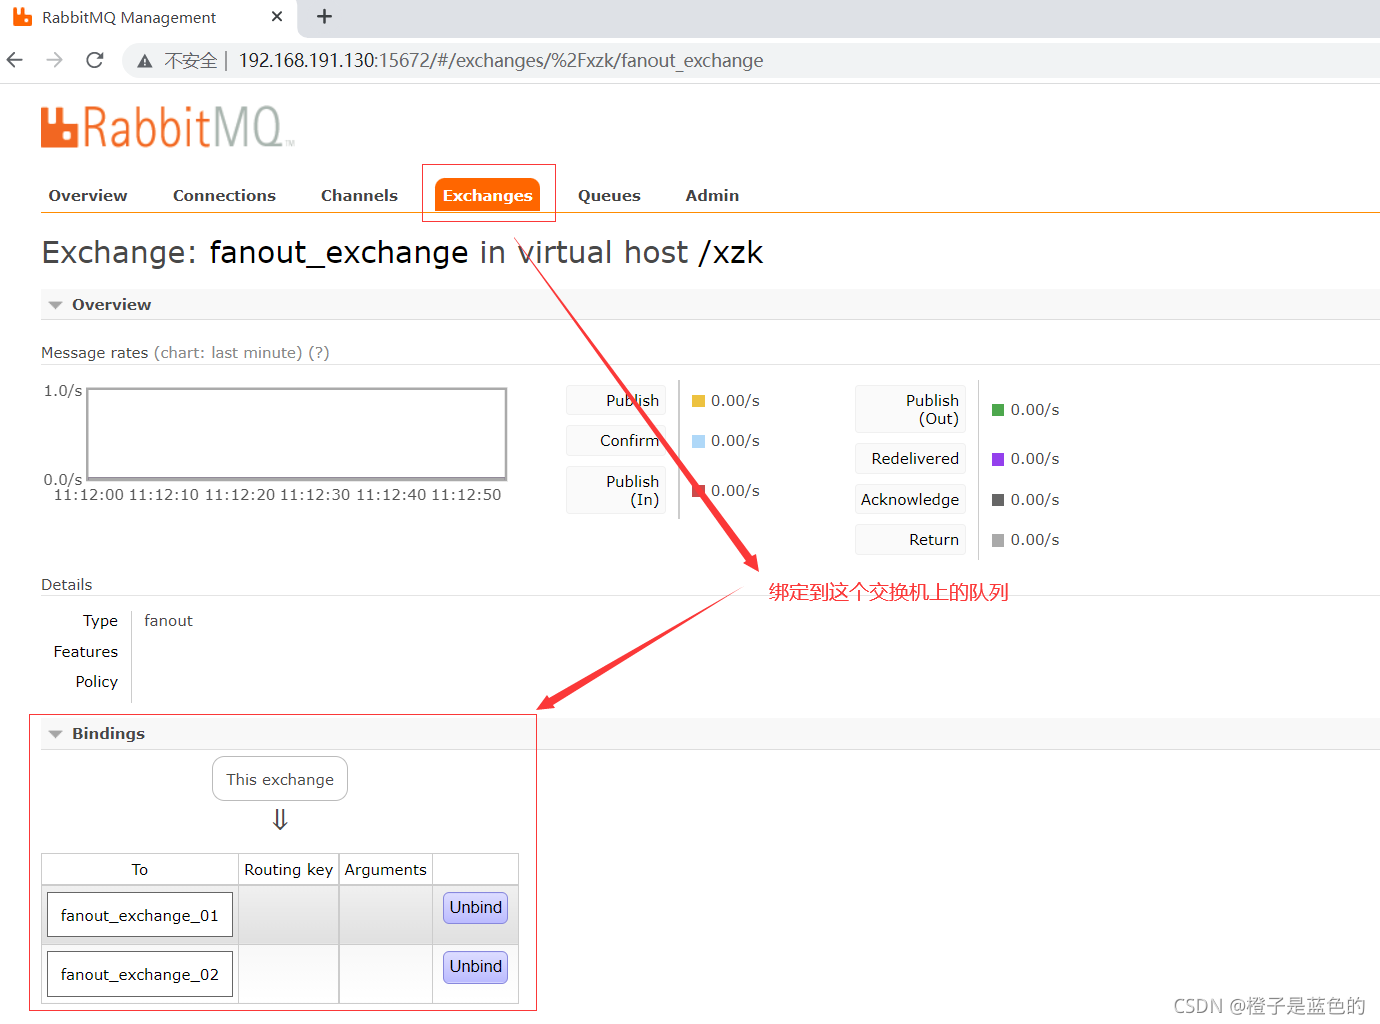The height and width of the screenshot is (1024, 1380).
Task: Open a new browser tab
Action: coord(324,16)
